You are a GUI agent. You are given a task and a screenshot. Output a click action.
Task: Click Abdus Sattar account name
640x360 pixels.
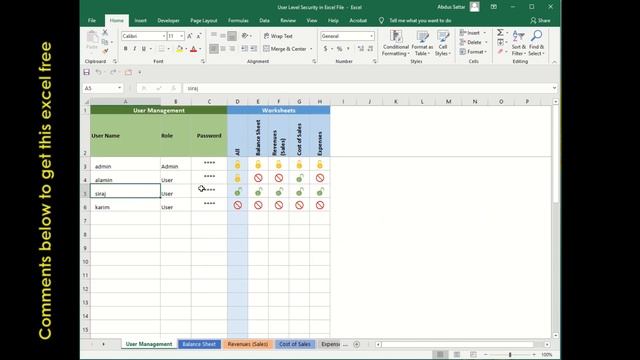click(x=451, y=7)
